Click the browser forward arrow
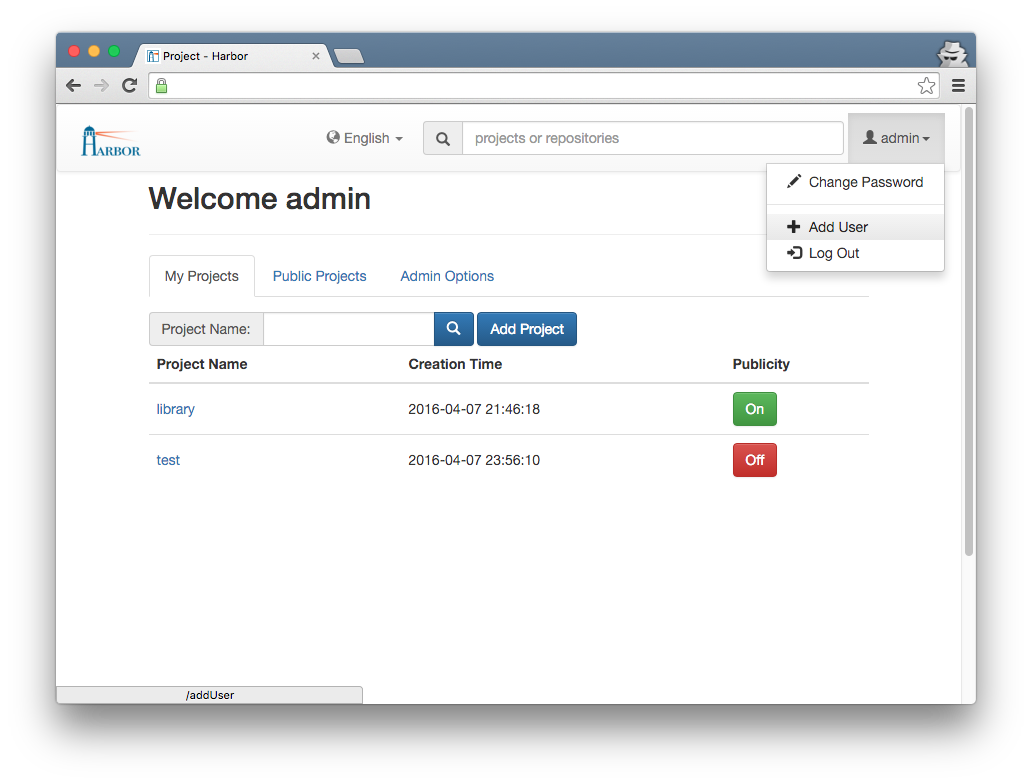 (x=101, y=86)
